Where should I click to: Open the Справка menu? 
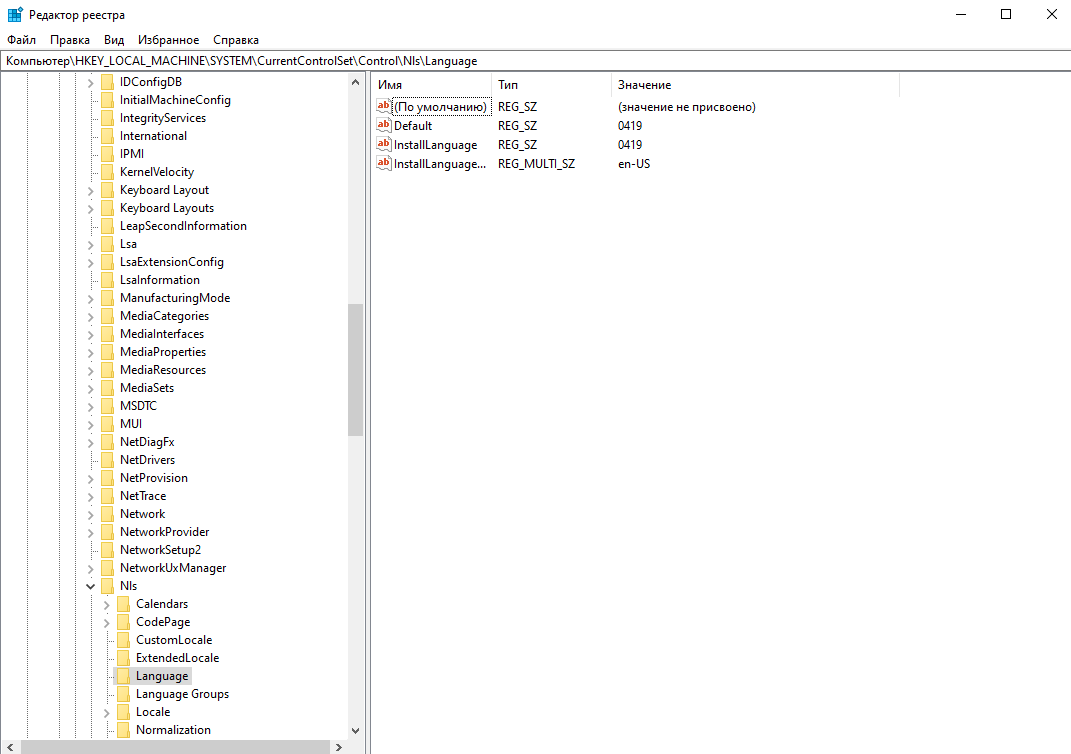click(236, 40)
